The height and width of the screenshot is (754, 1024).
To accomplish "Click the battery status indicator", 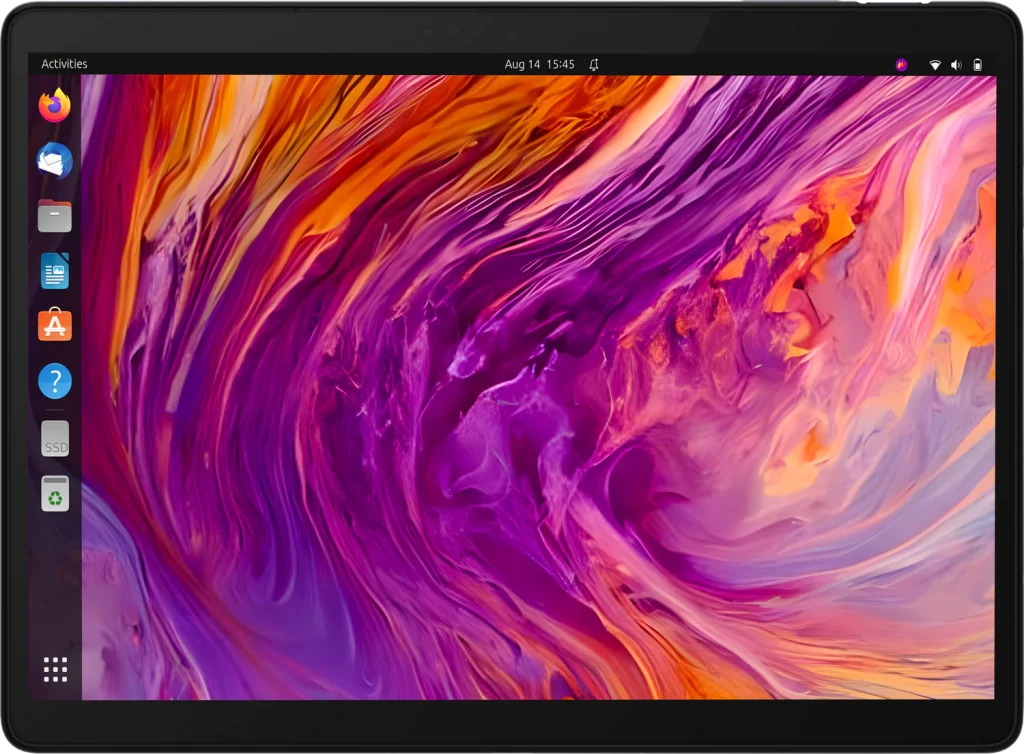I will click(978, 64).
